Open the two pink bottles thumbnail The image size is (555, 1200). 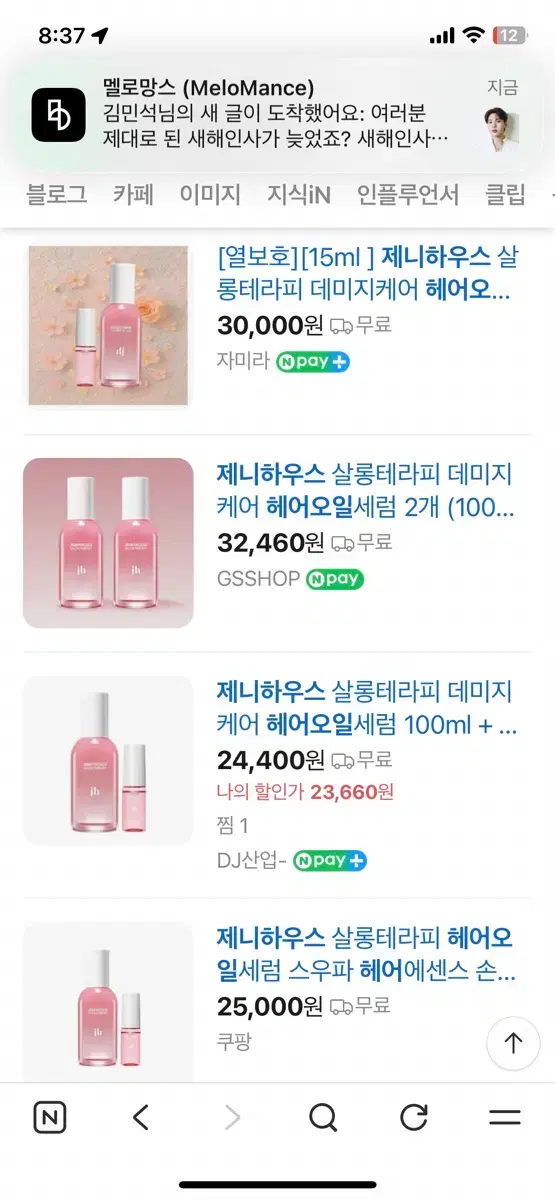[108, 543]
